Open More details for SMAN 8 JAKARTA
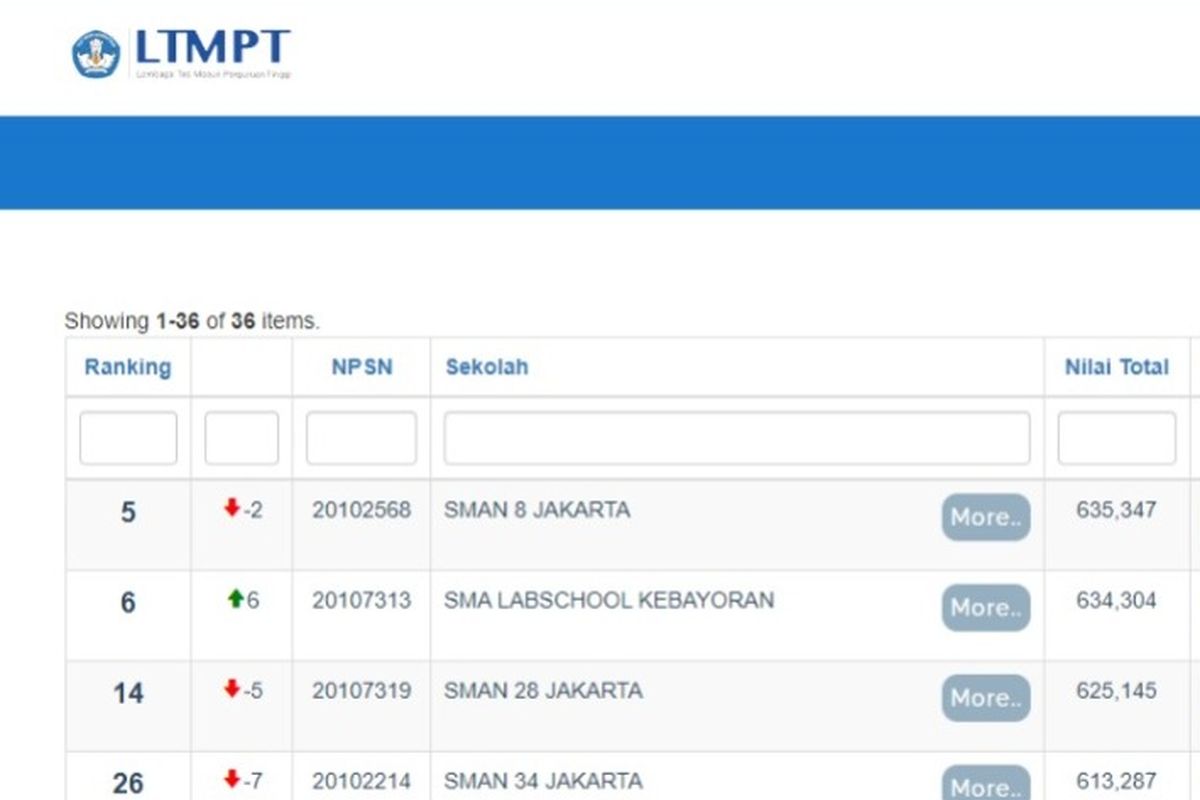 (x=985, y=517)
